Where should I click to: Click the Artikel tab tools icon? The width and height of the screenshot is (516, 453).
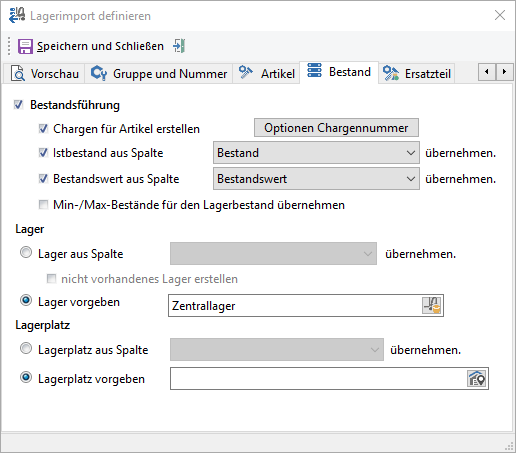click(246, 72)
